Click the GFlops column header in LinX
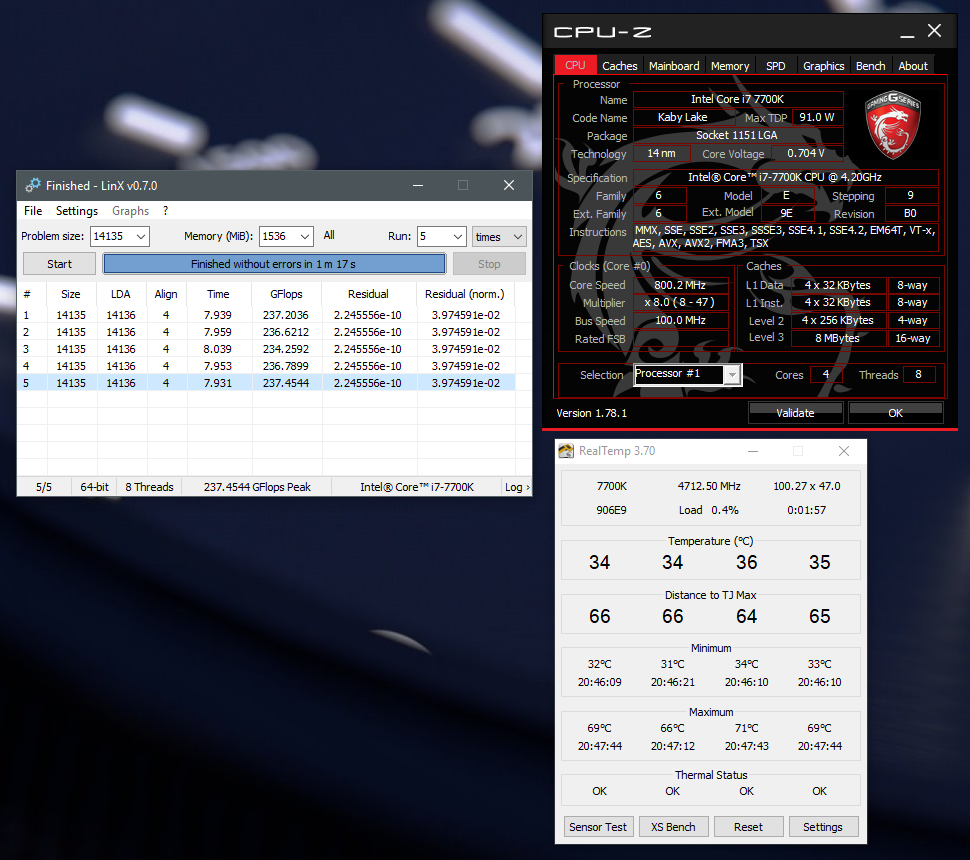970x860 pixels. (x=286, y=294)
